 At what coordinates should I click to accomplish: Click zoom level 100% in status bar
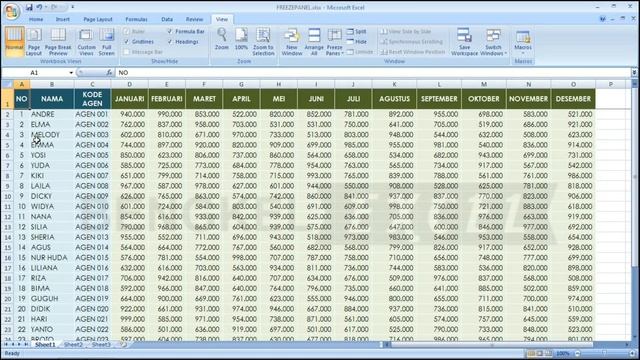[x=562, y=353]
